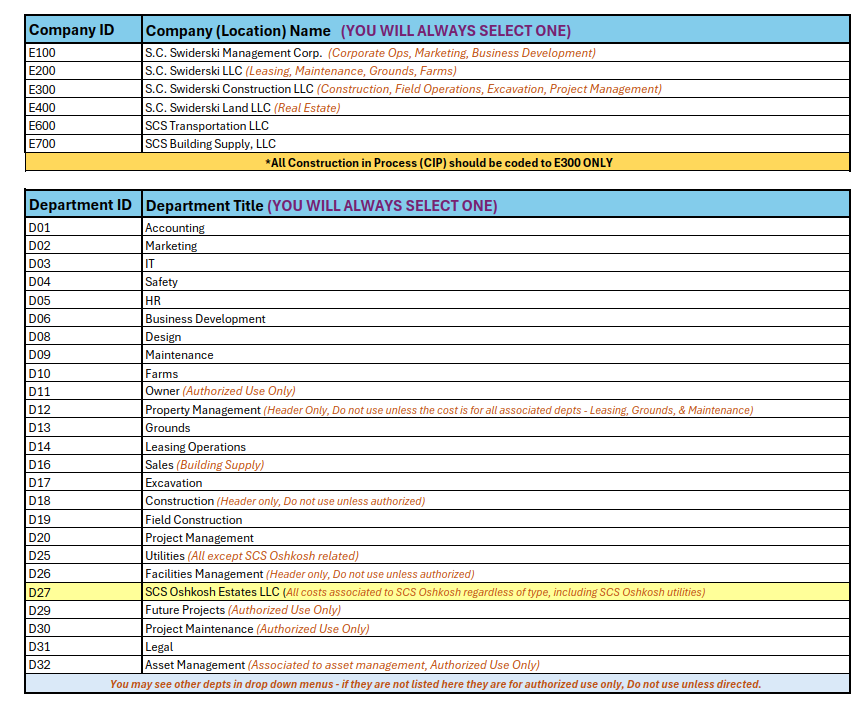858x709 pixels.
Task: Click the Department ID header cell
Action: tap(83, 205)
